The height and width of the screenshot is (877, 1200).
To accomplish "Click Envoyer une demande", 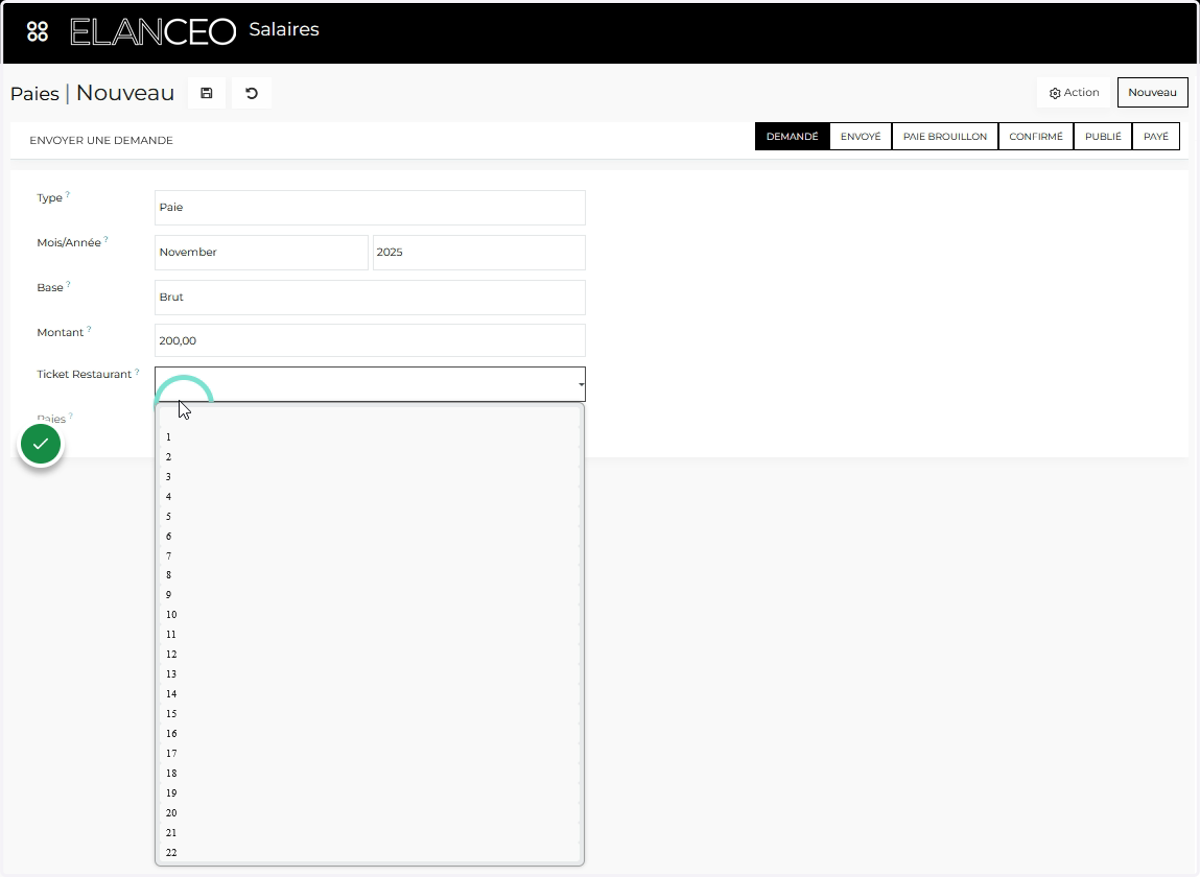I will (101, 140).
